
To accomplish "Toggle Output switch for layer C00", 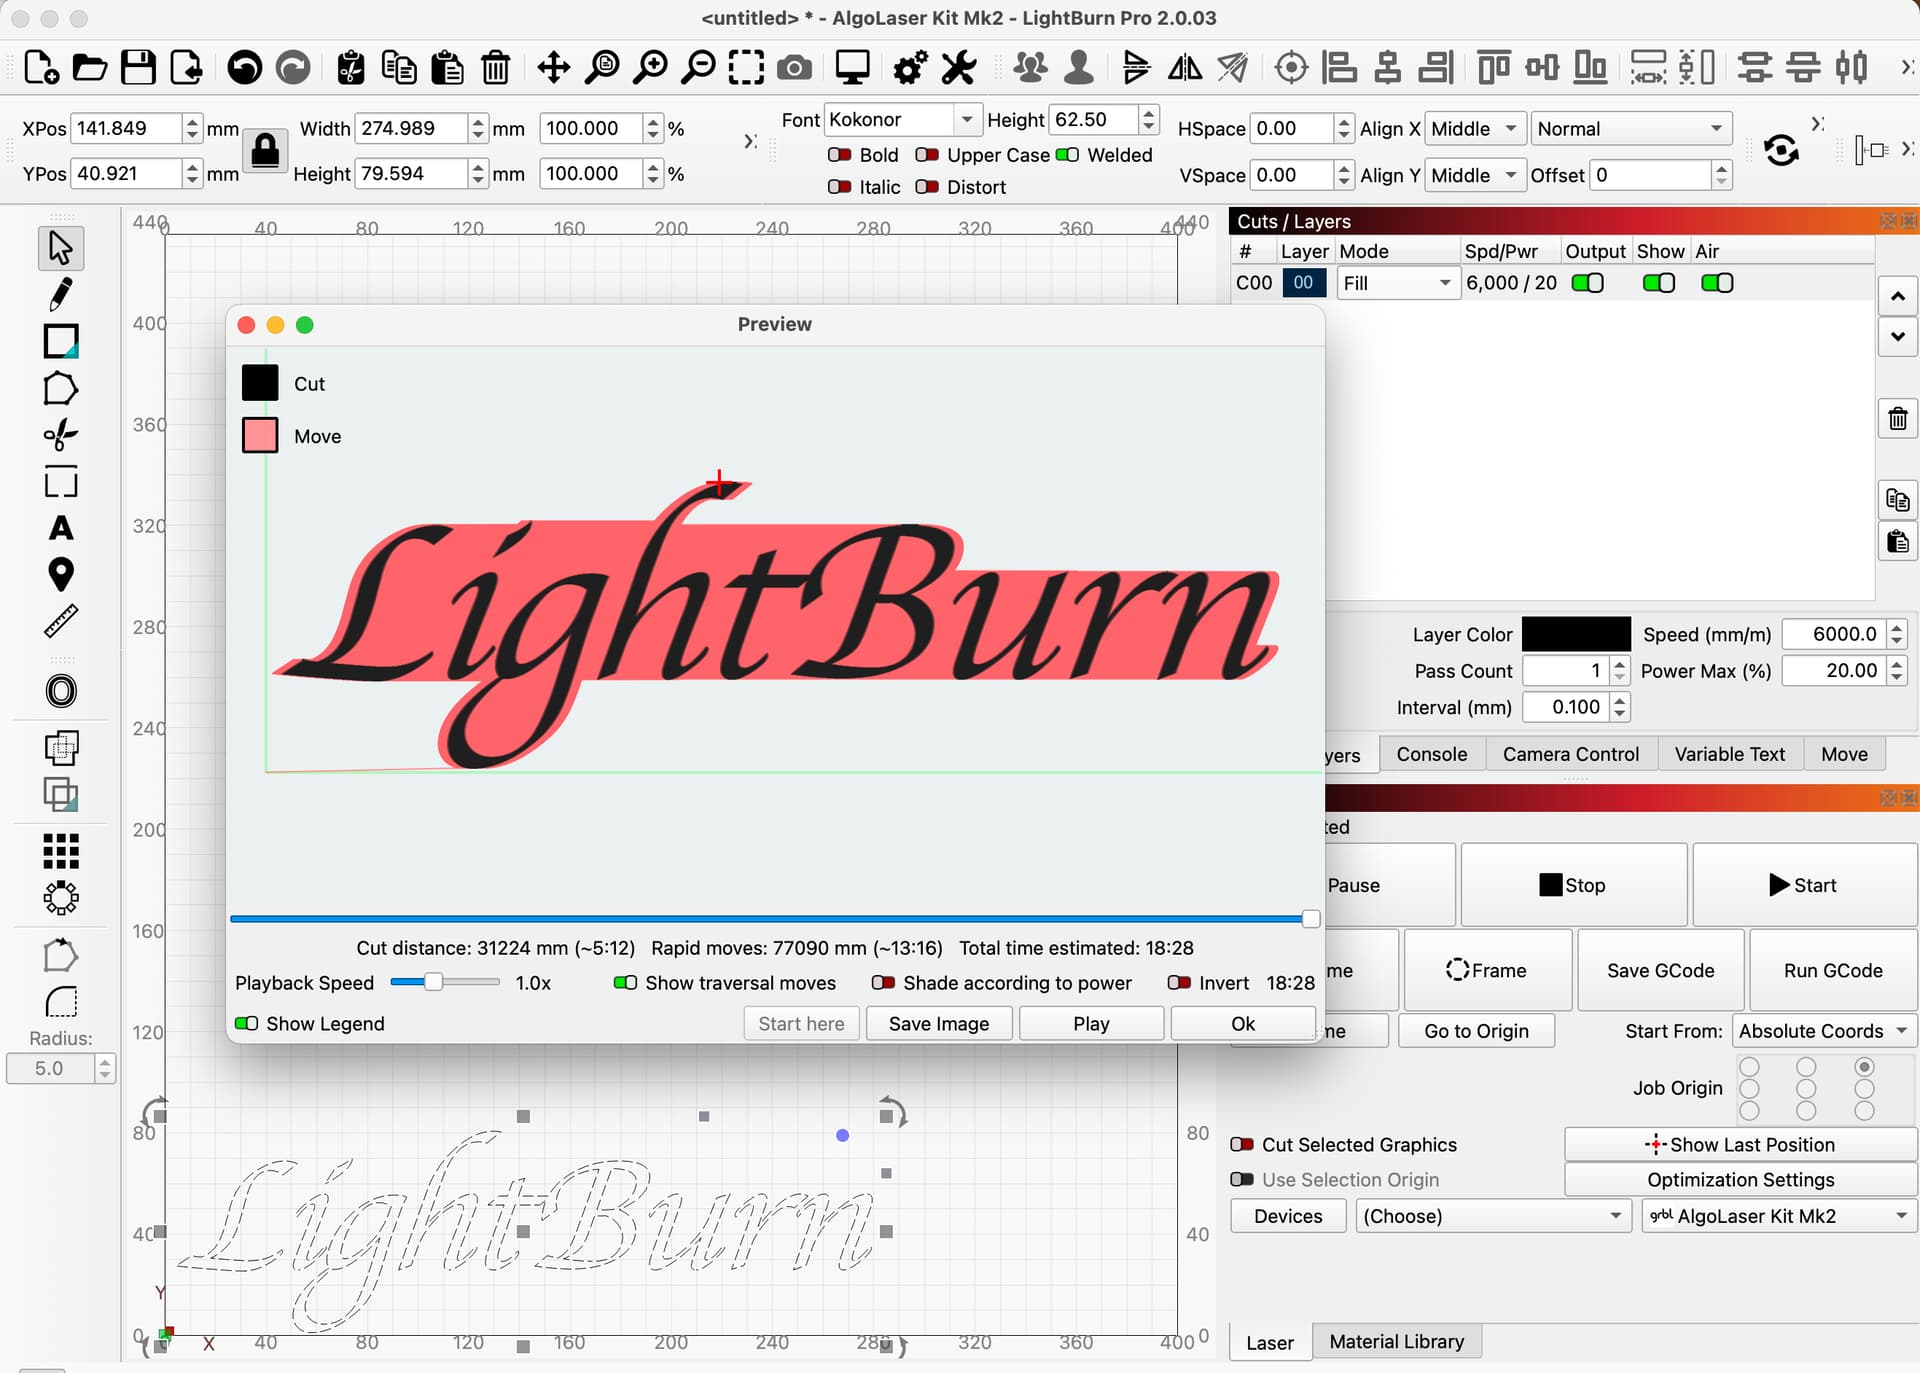I will click(1587, 283).
